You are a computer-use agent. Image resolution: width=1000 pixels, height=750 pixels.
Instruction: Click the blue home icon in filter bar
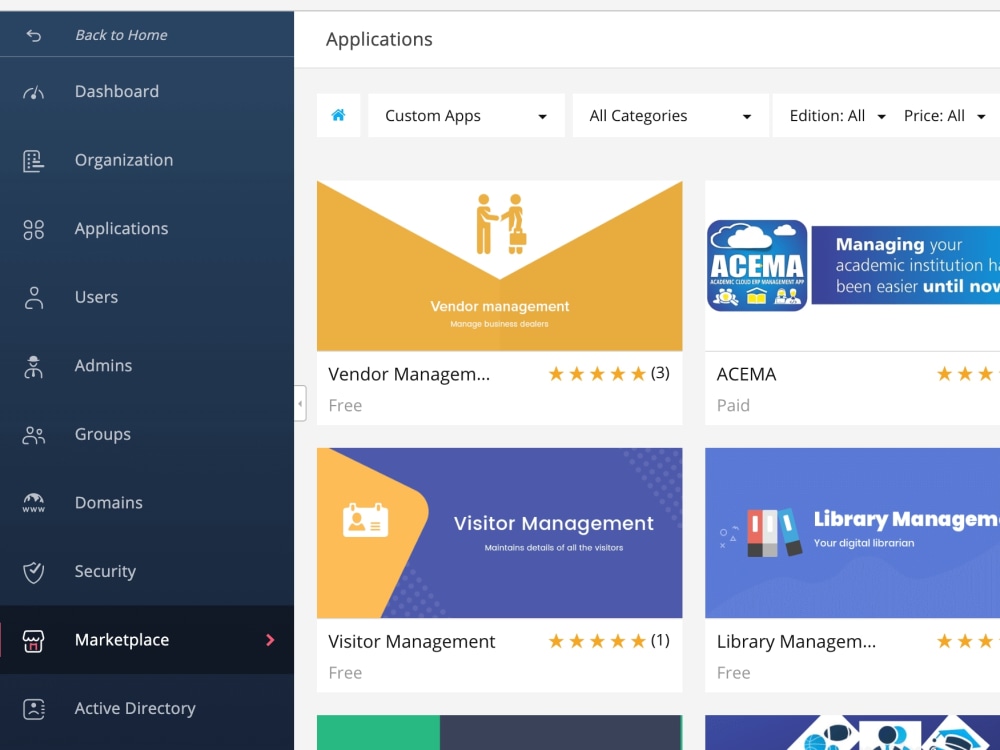[x=339, y=115]
